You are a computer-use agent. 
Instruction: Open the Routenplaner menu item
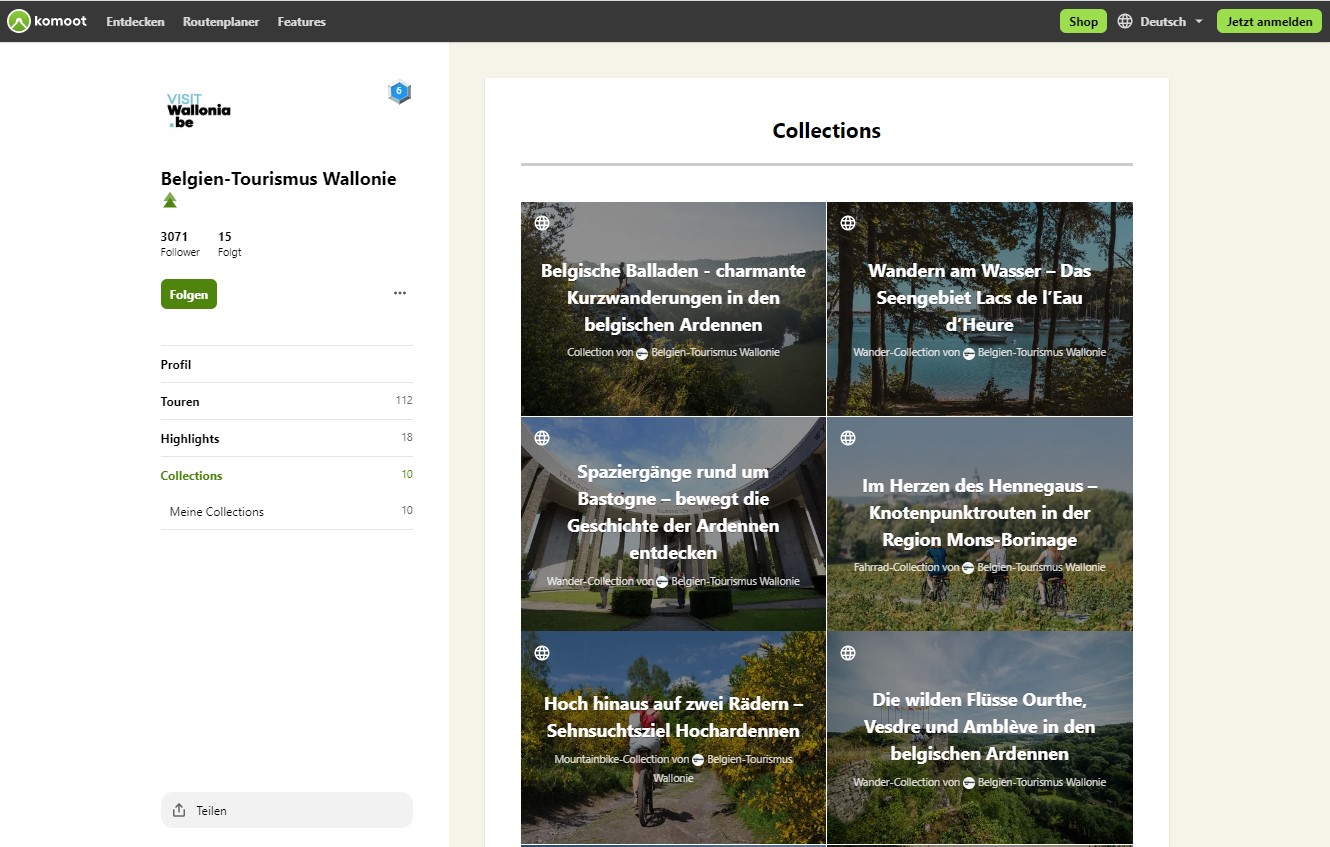(x=221, y=21)
